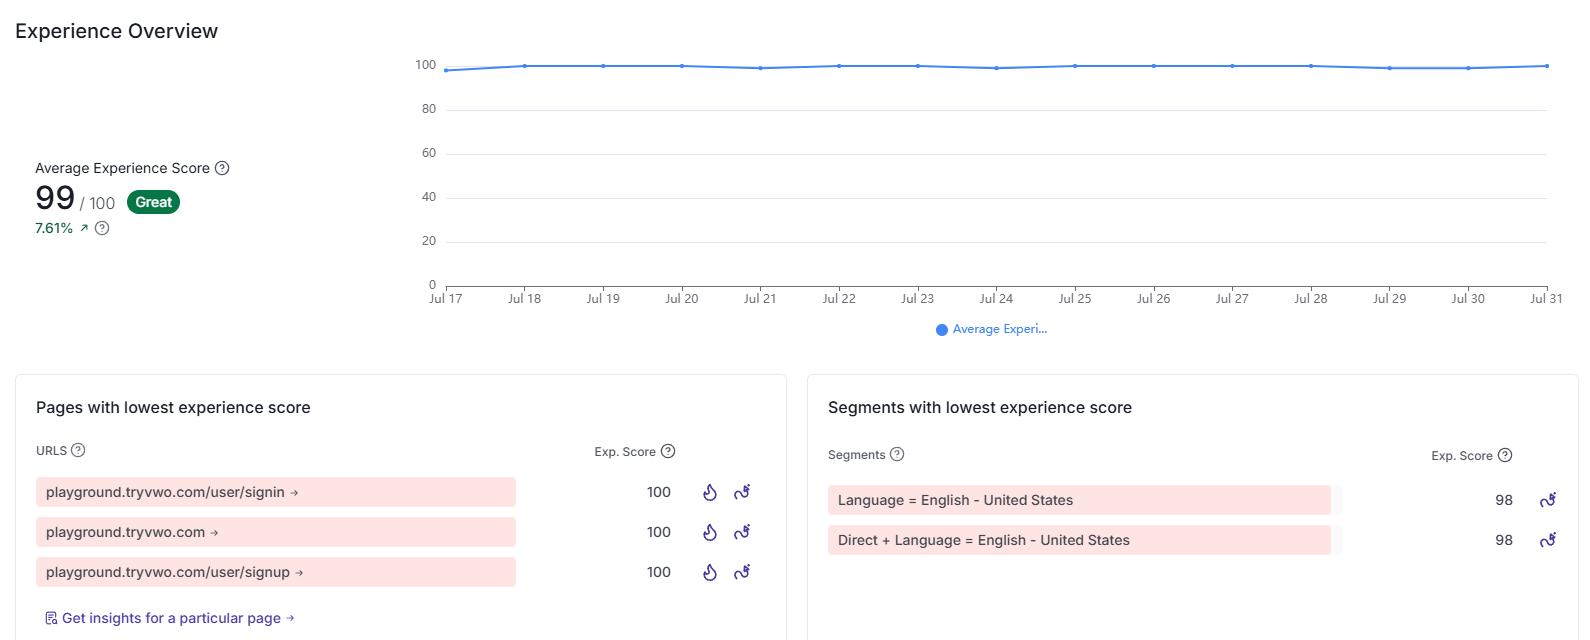Viewport: 1590px width, 640px height.
Task: Click help icon next to Segments header
Action: [897, 454]
